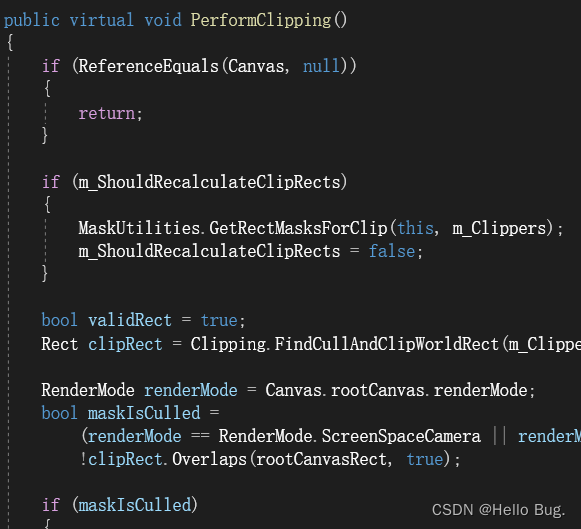The width and height of the screenshot is (581, 529).
Task: Click the validRect variable declaration
Action: 130,320
